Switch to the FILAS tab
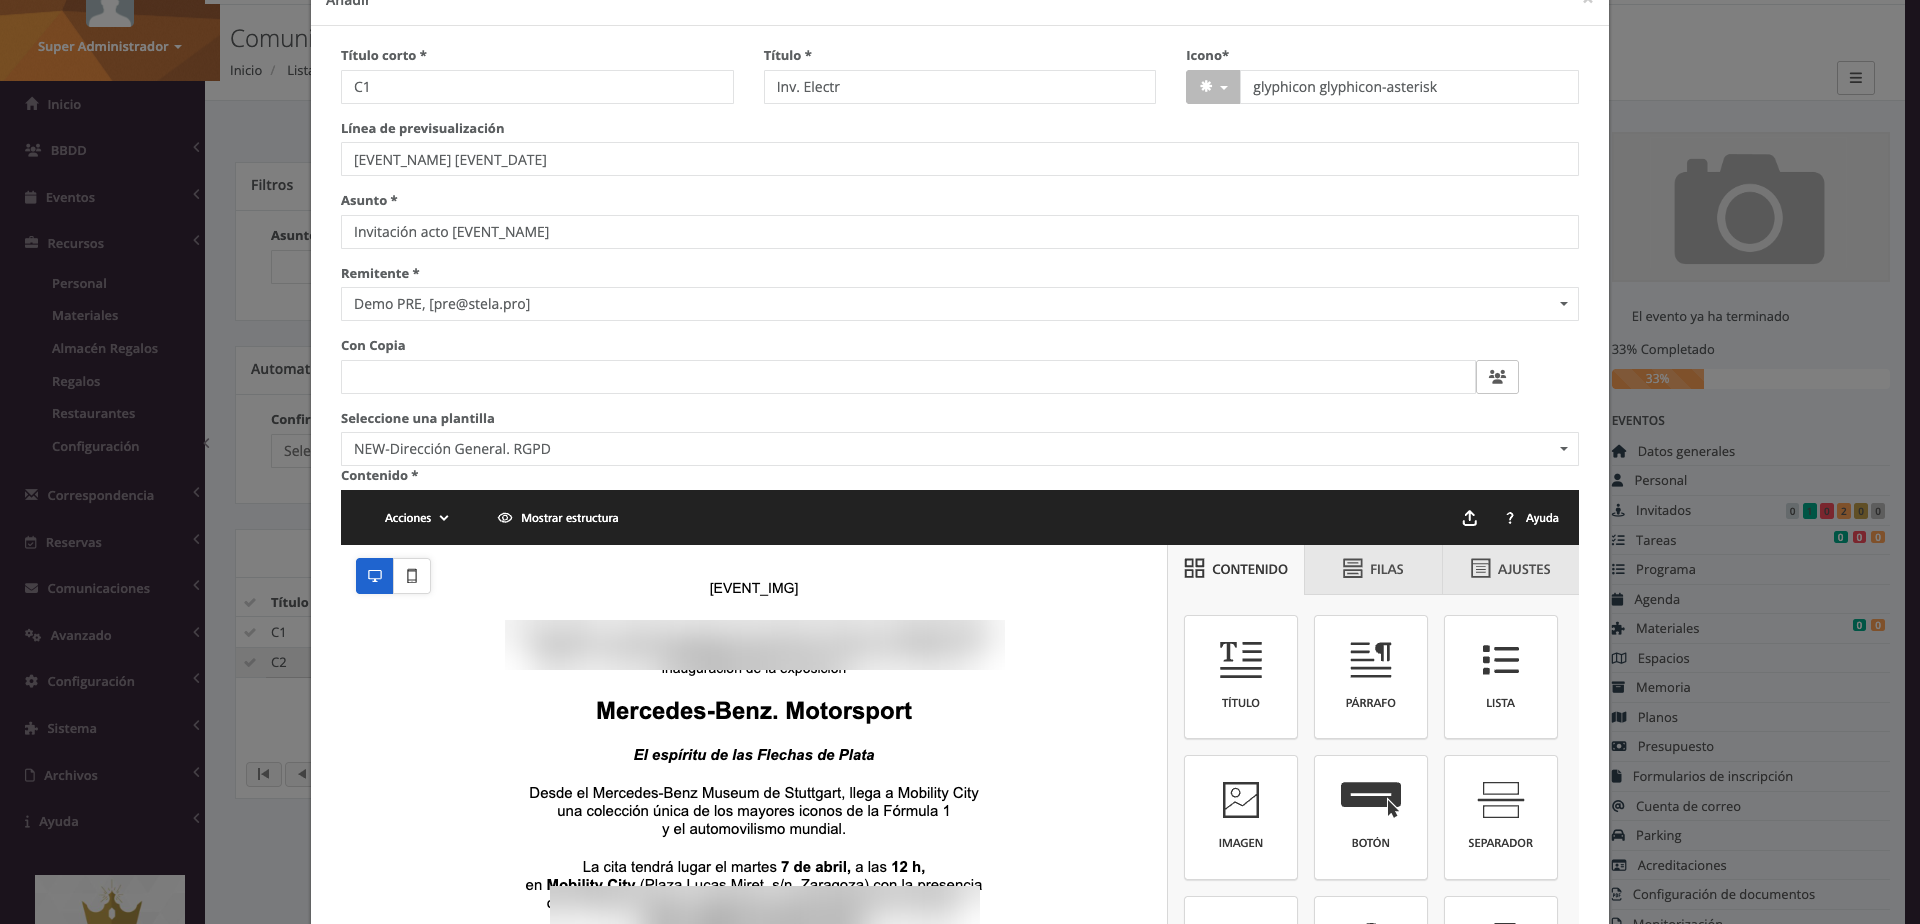 (x=1373, y=569)
